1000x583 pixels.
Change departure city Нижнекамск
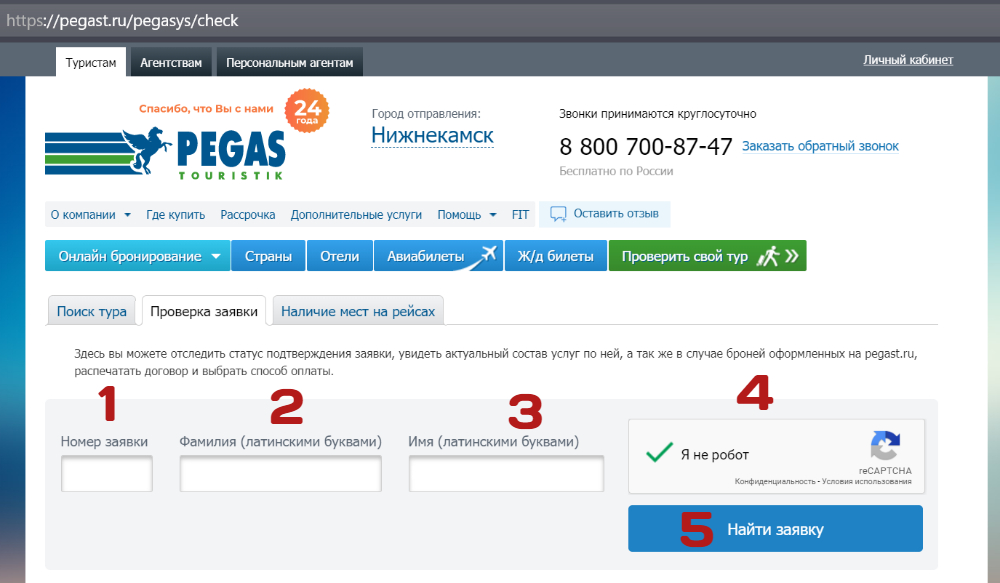(x=432, y=135)
